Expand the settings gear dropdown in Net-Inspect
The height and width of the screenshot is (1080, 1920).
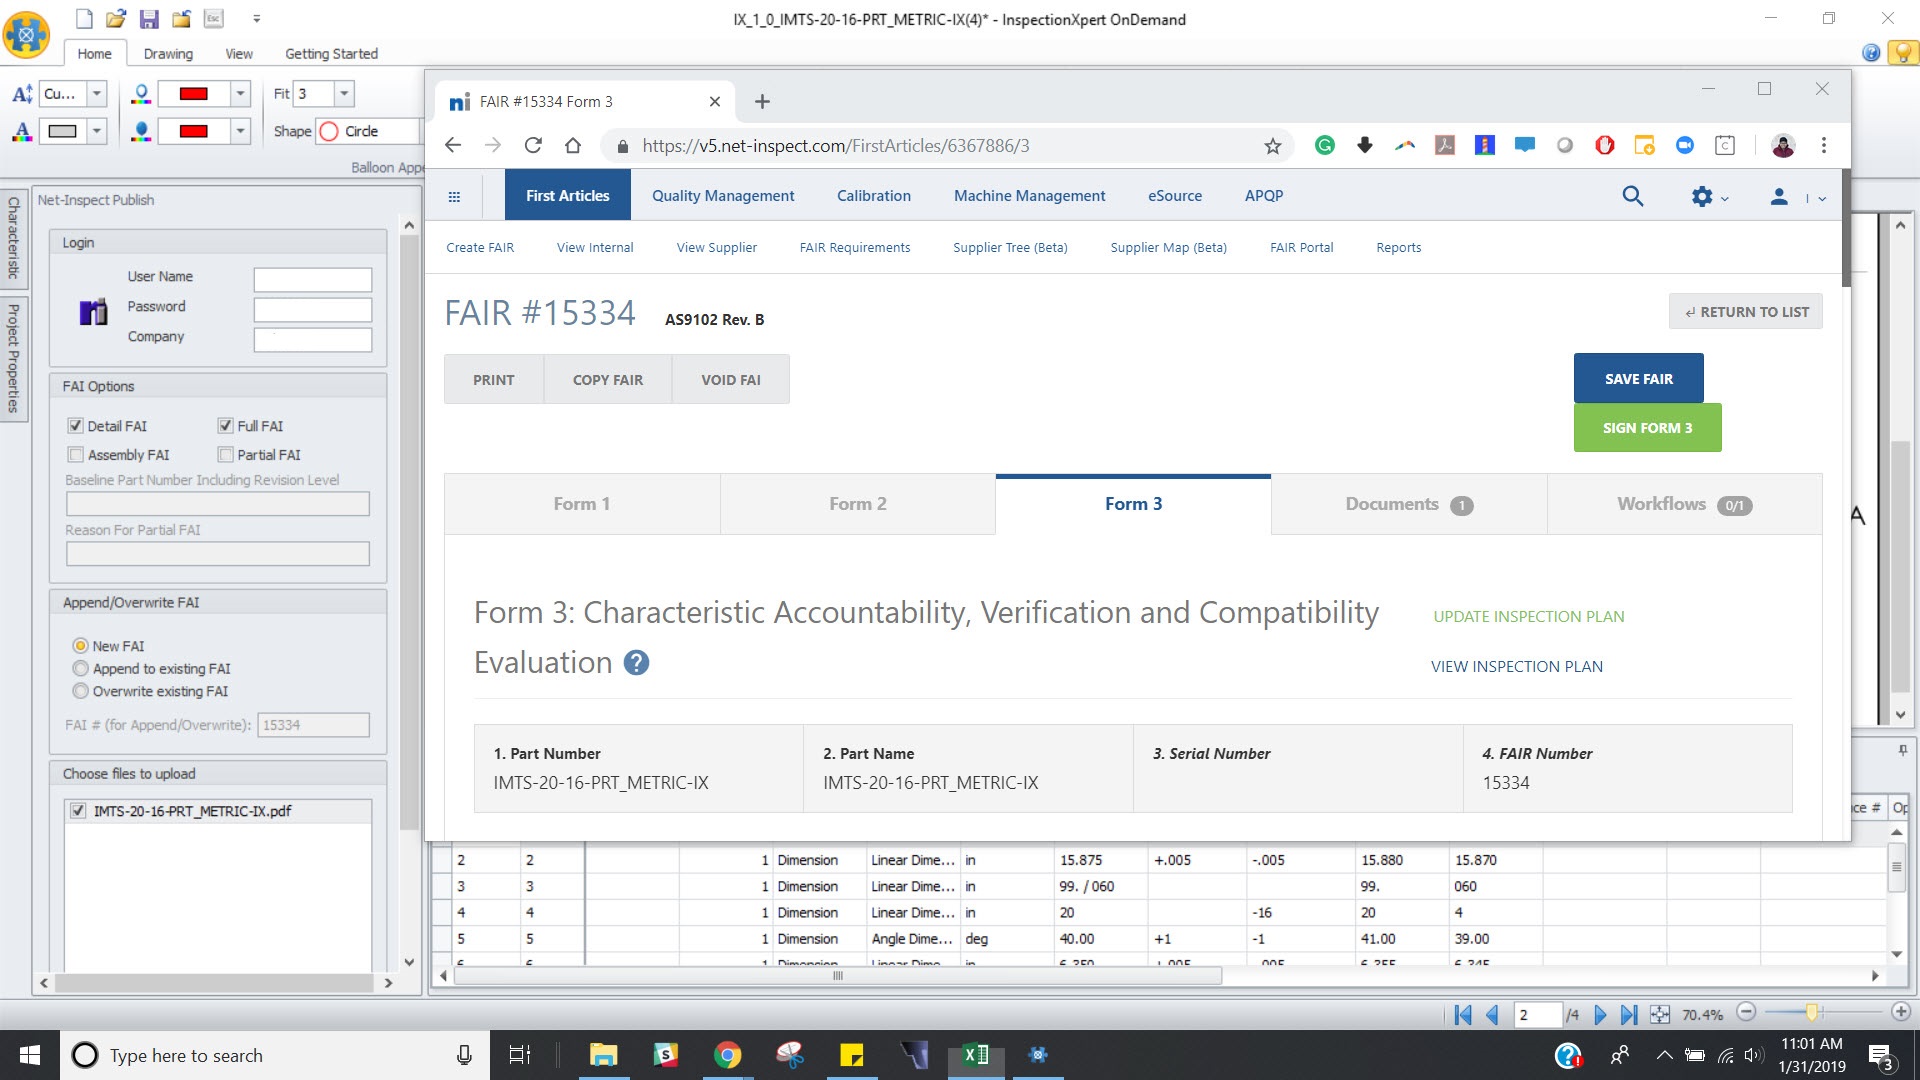point(1708,197)
